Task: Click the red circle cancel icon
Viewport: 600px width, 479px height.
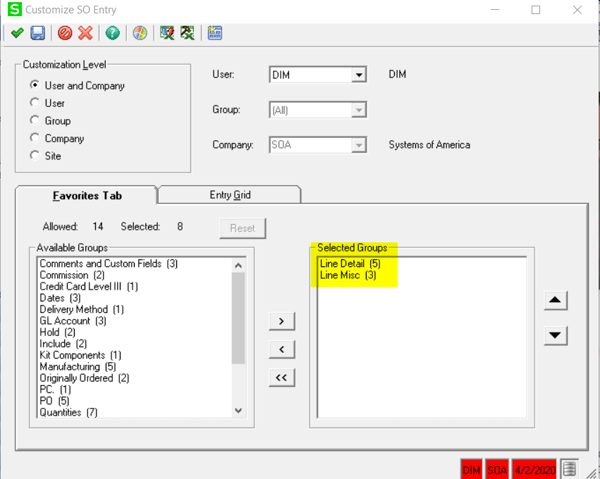Action: tap(65, 33)
